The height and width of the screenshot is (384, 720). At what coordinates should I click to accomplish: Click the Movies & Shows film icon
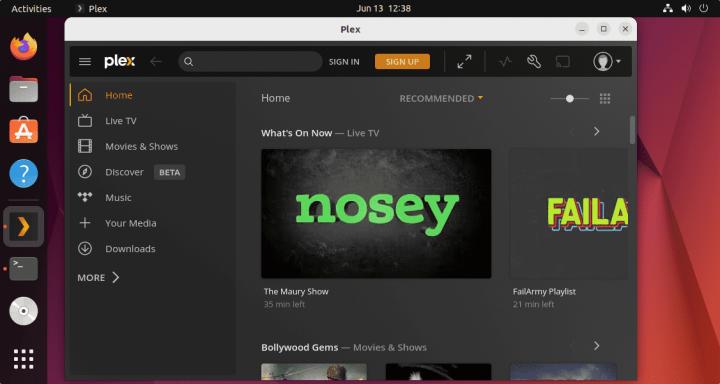85,147
